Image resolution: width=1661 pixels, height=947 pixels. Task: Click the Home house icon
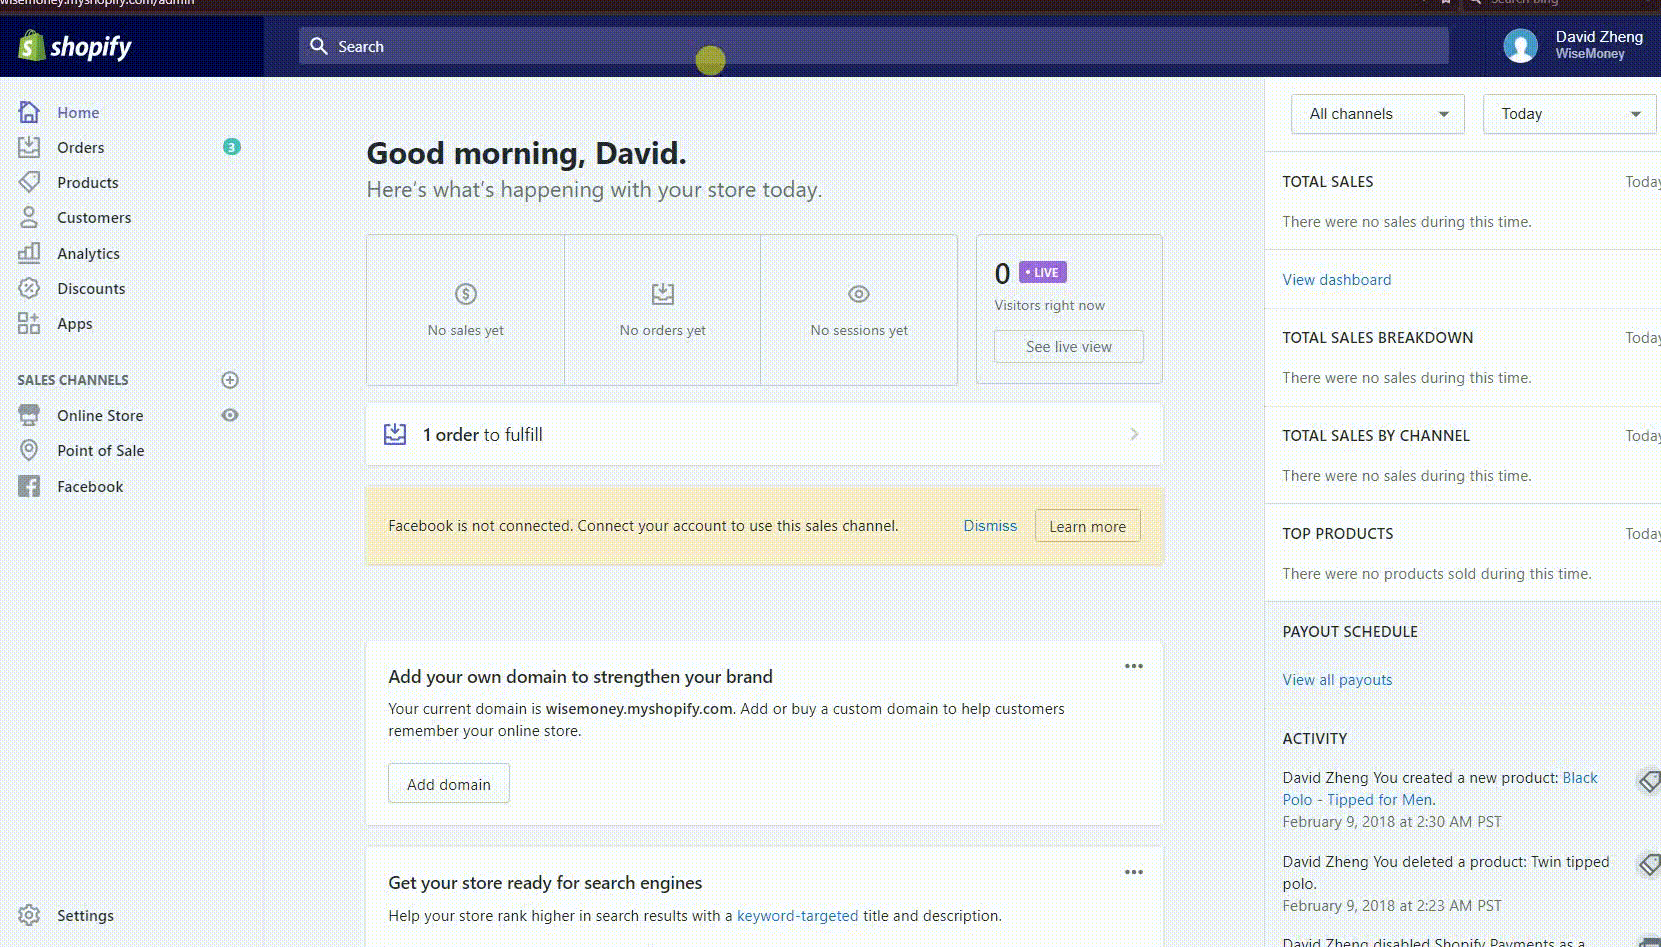coord(29,112)
